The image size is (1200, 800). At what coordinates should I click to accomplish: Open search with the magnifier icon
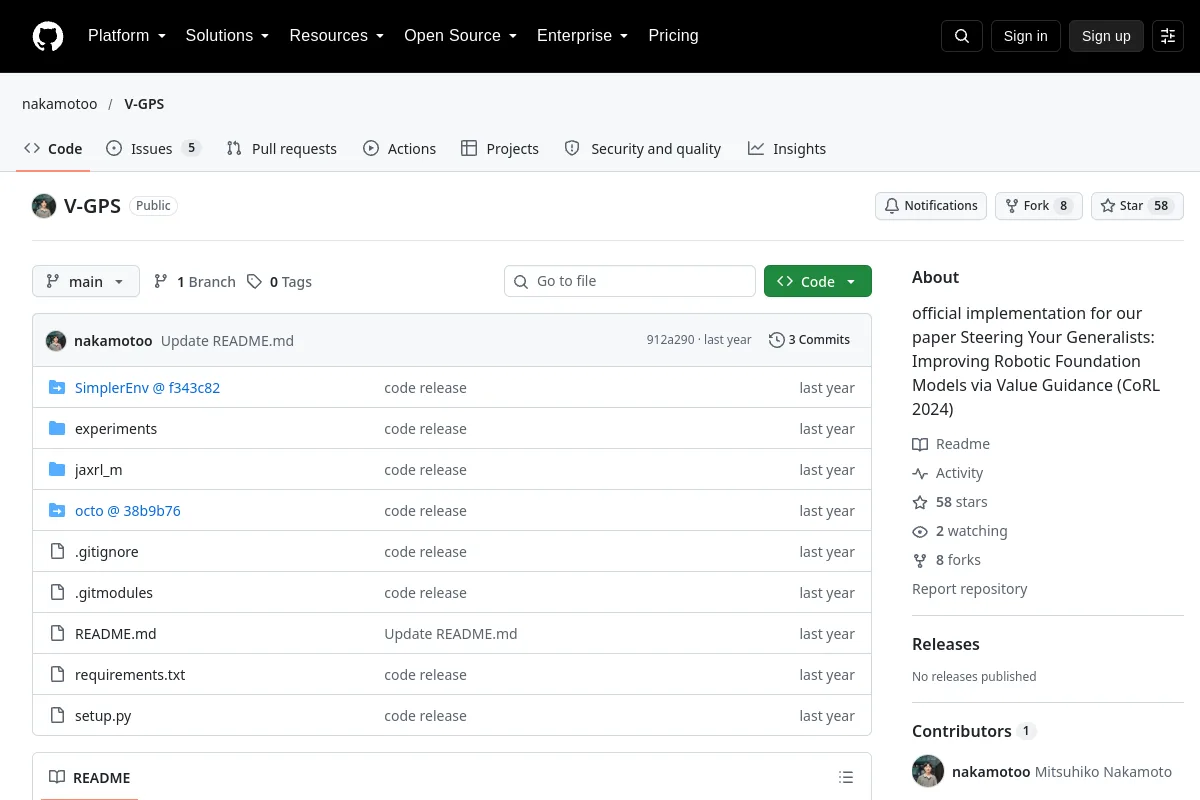[x=962, y=36]
